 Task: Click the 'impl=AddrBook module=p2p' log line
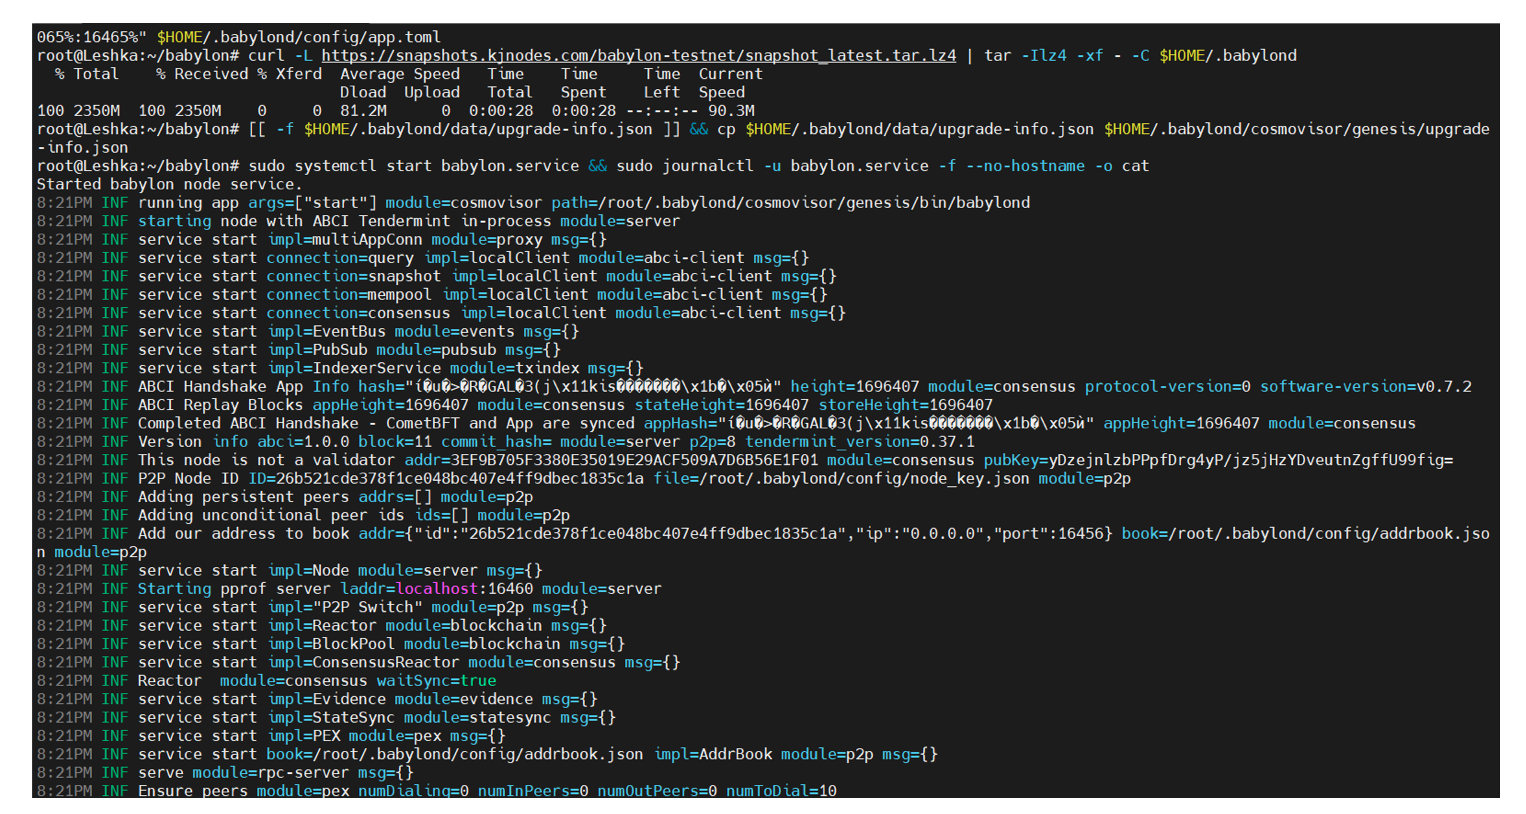(x=487, y=755)
